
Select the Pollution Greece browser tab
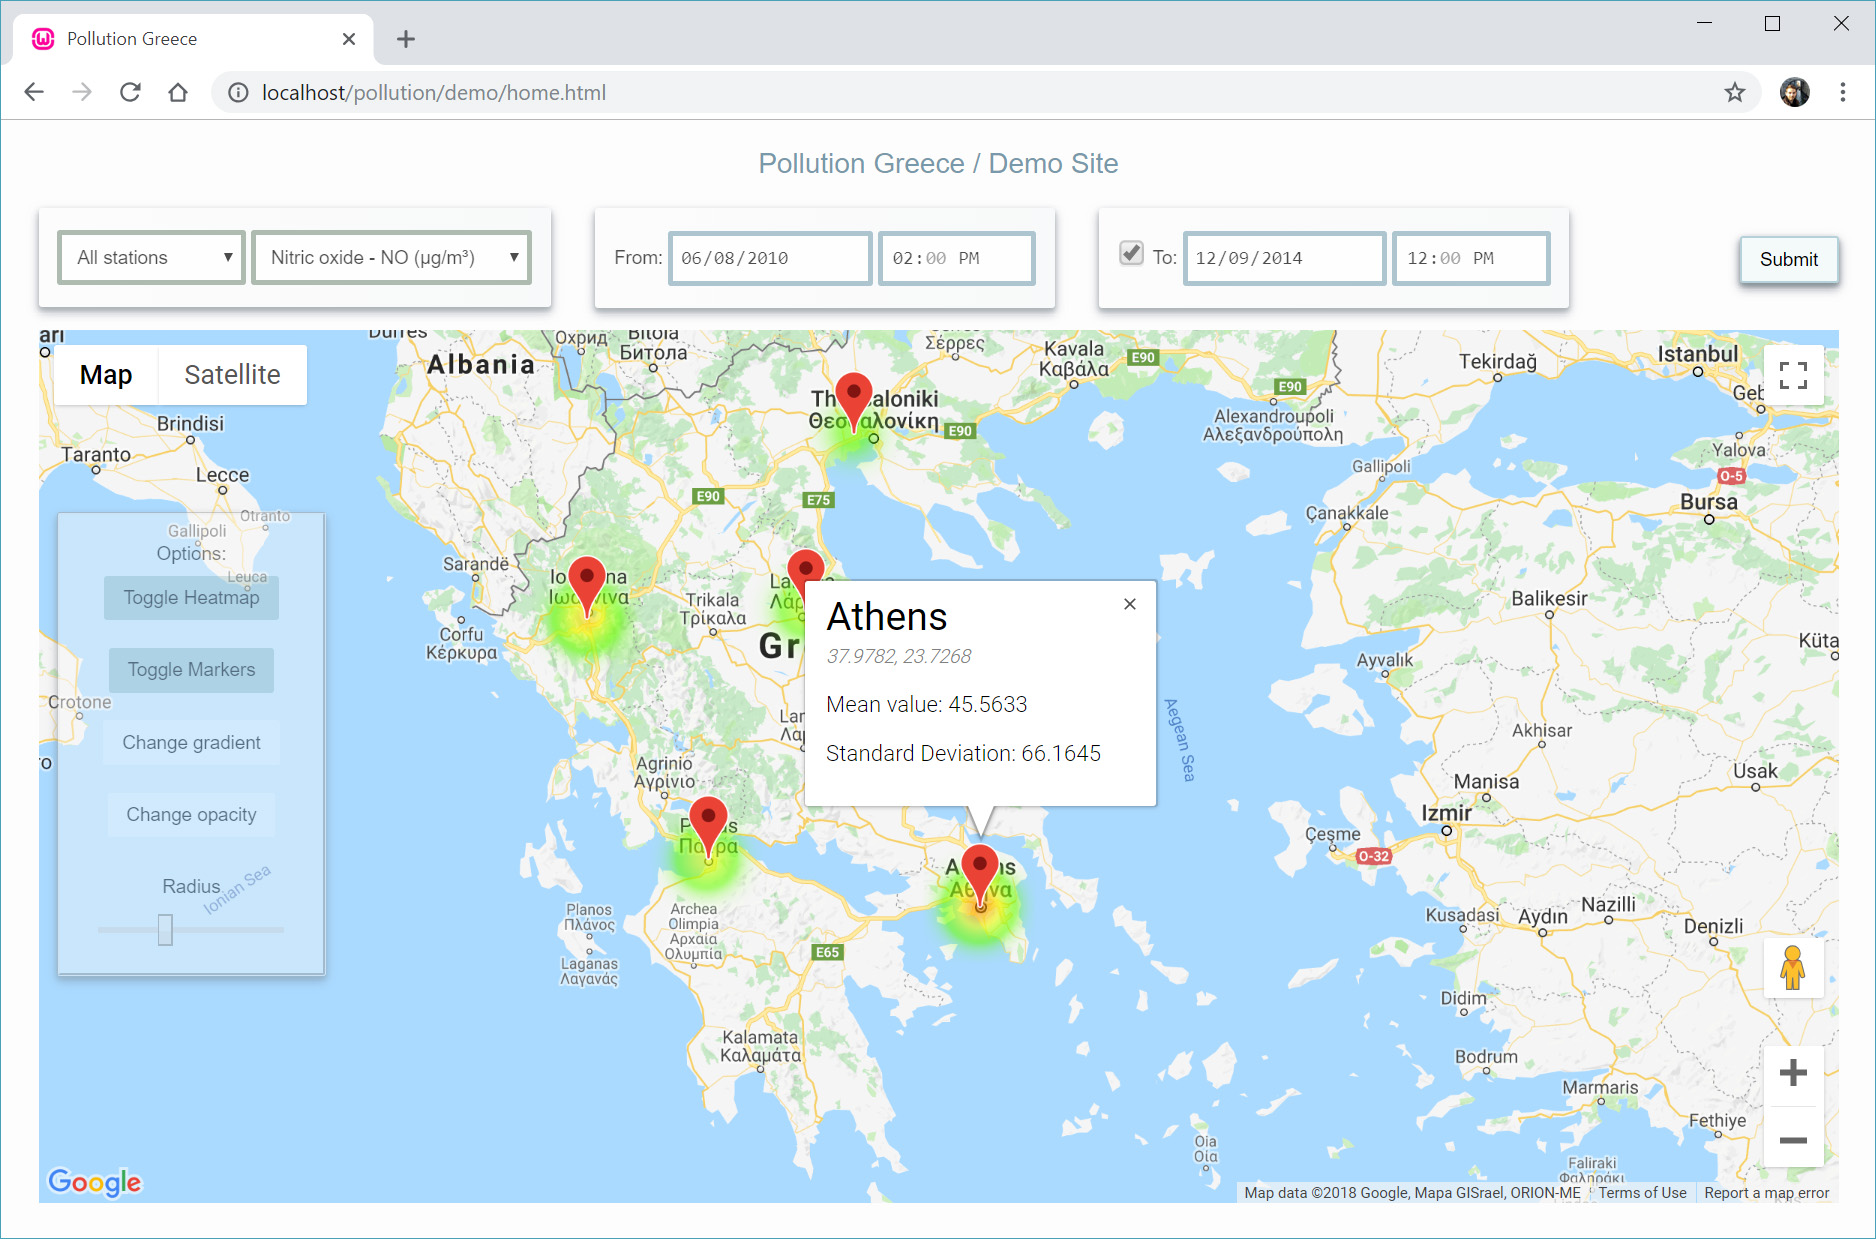click(x=193, y=39)
